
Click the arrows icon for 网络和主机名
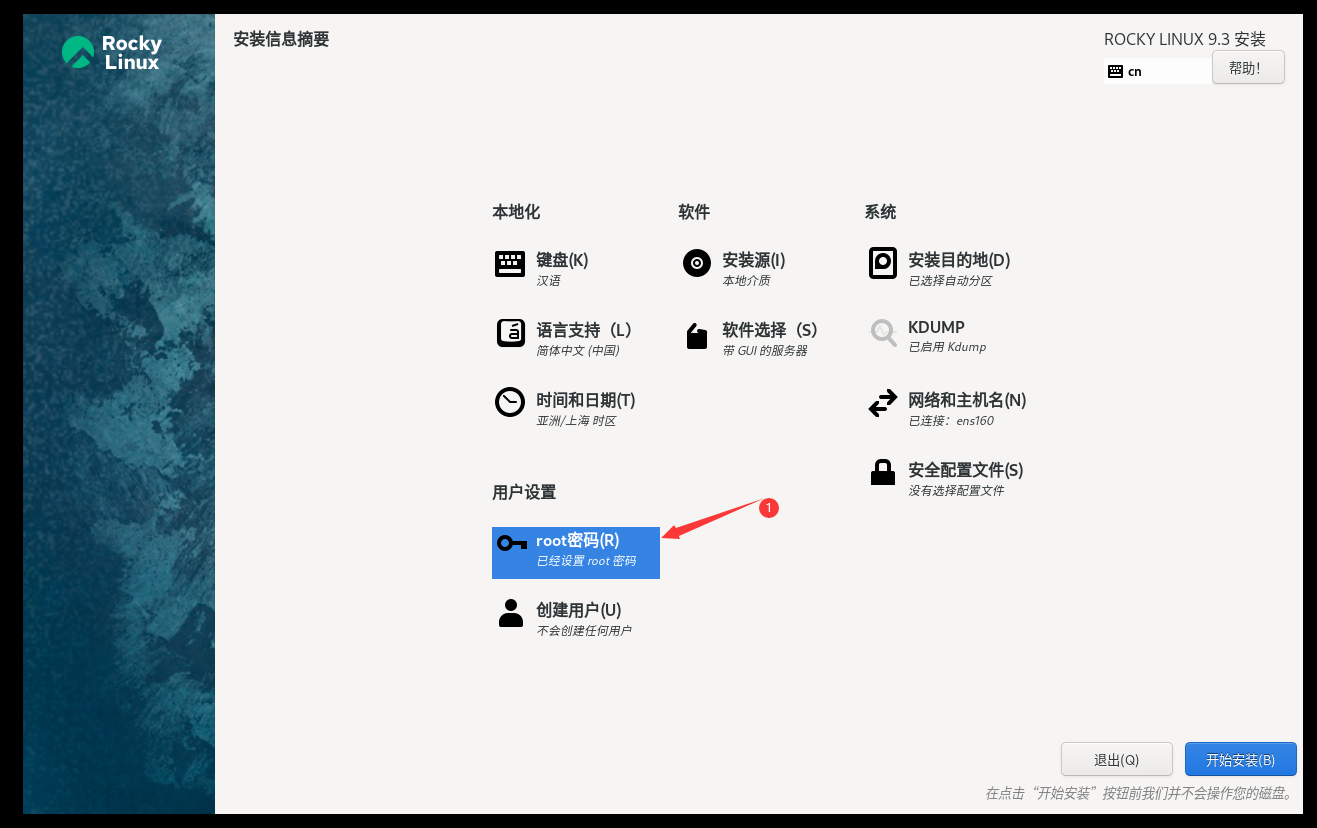pos(883,404)
